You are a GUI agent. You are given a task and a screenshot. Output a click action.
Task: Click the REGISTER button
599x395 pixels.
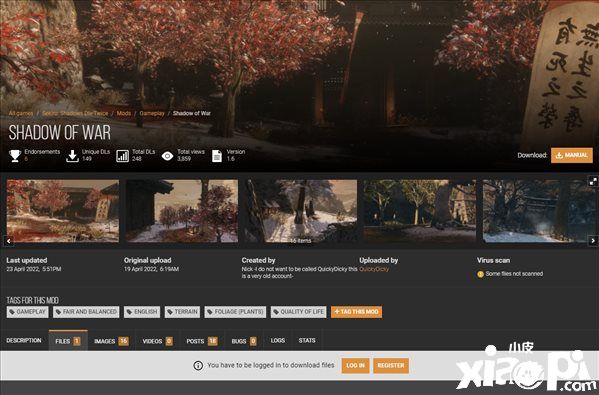tap(391, 366)
